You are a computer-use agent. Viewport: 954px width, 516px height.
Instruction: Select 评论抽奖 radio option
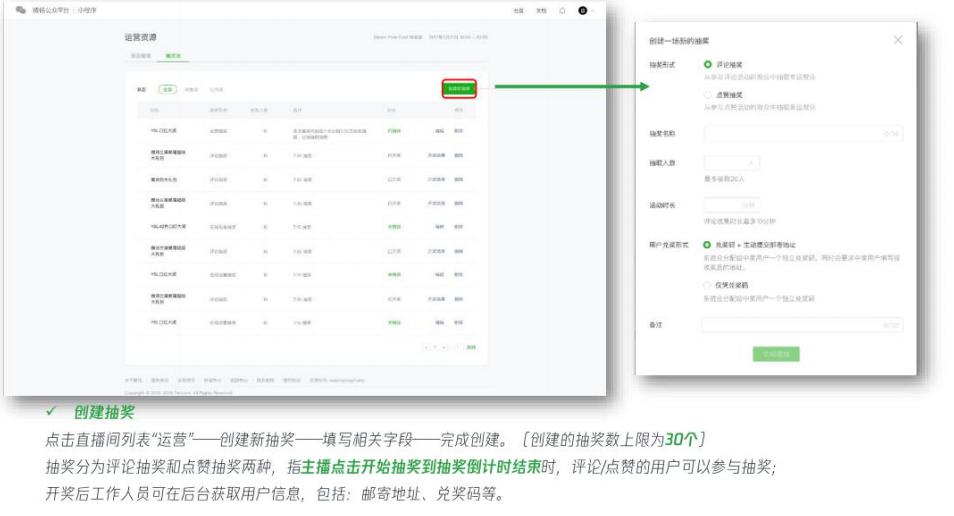coord(708,65)
